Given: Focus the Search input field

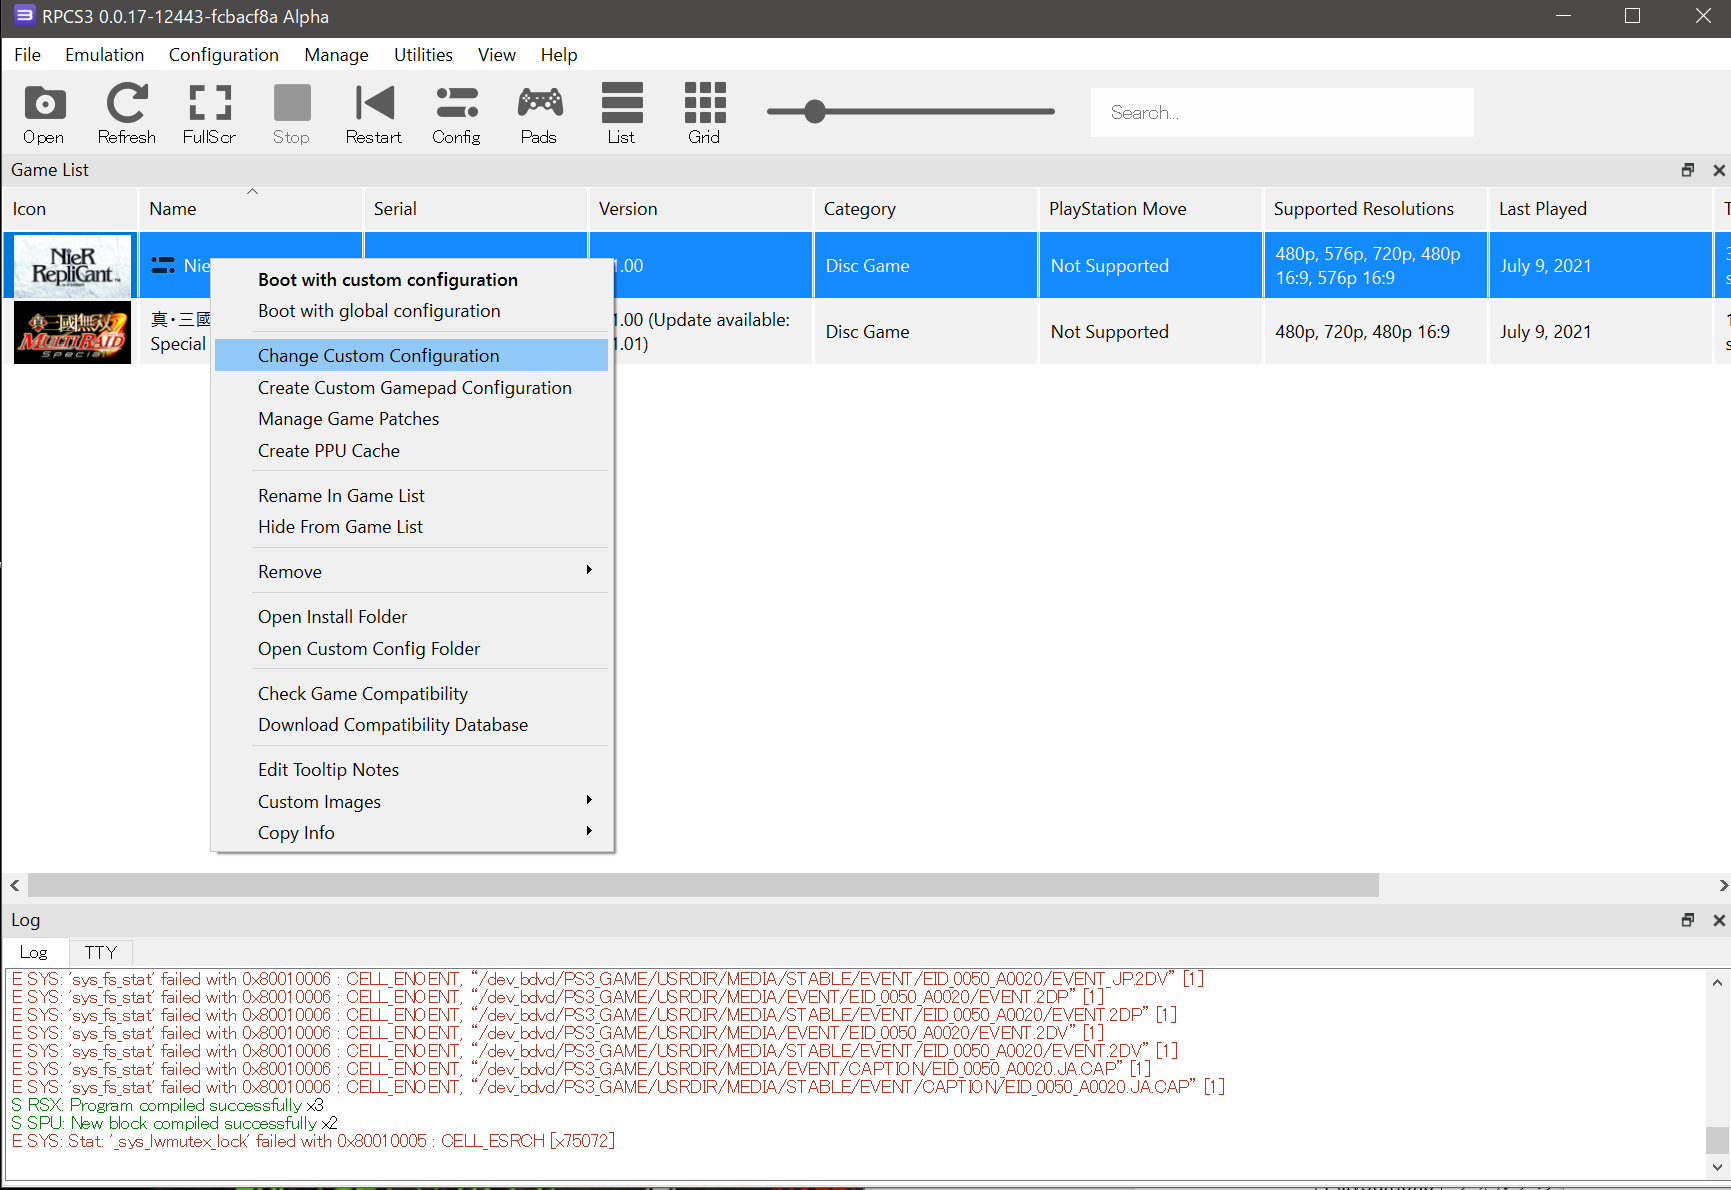Looking at the screenshot, I should tap(1282, 112).
